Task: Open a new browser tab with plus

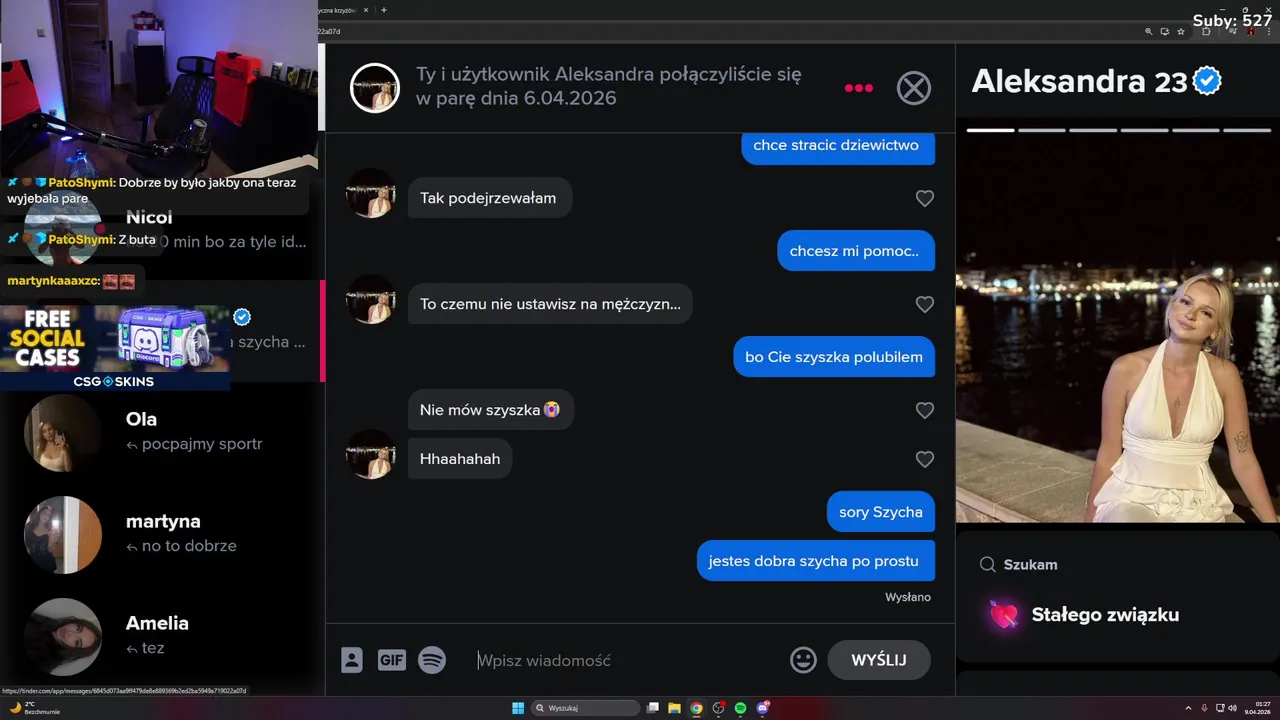Action: pos(384,10)
